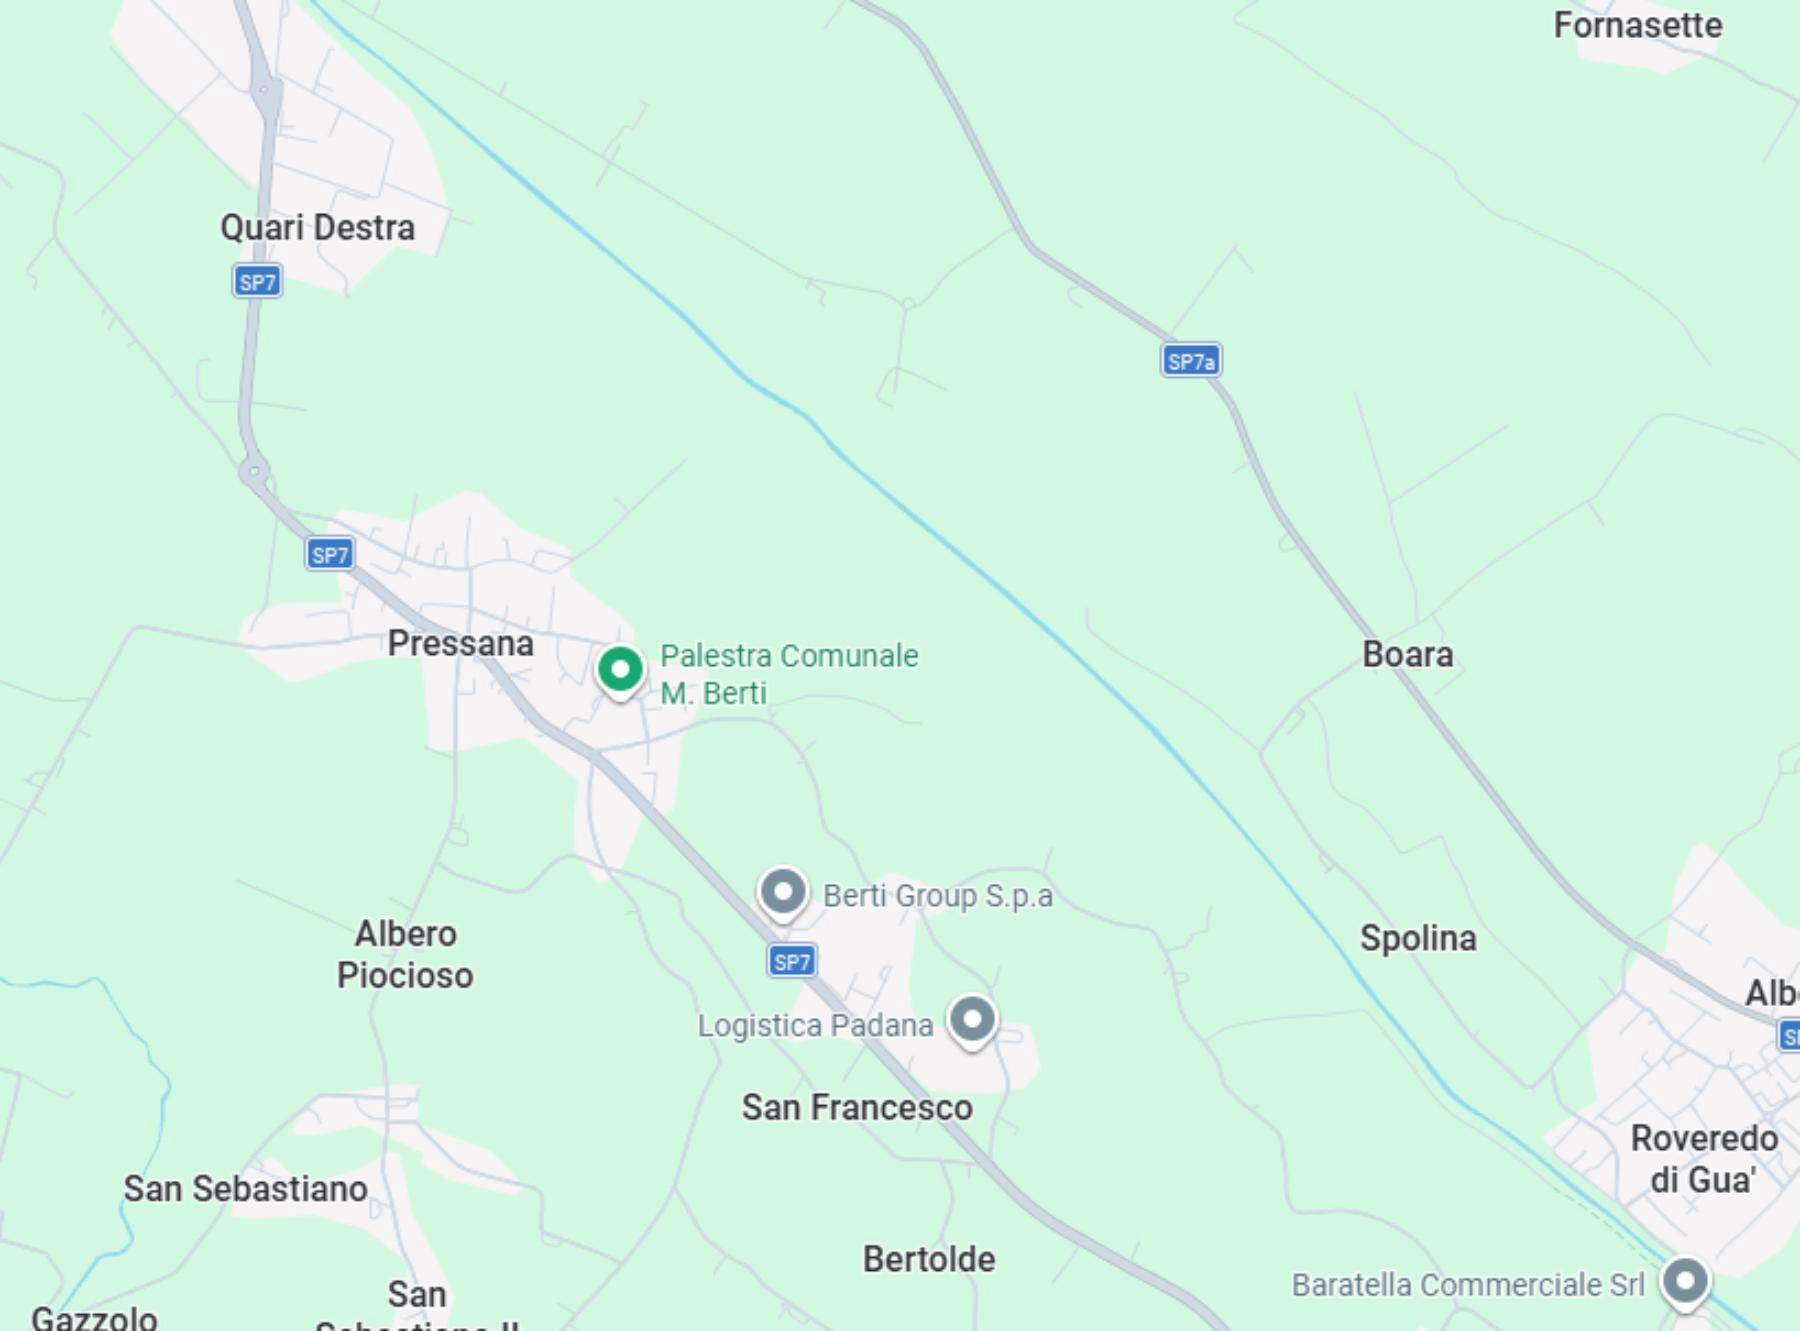Click the Logistica Padana map pin
This screenshot has height=1331, width=1800.
[x=972, y=1022]
